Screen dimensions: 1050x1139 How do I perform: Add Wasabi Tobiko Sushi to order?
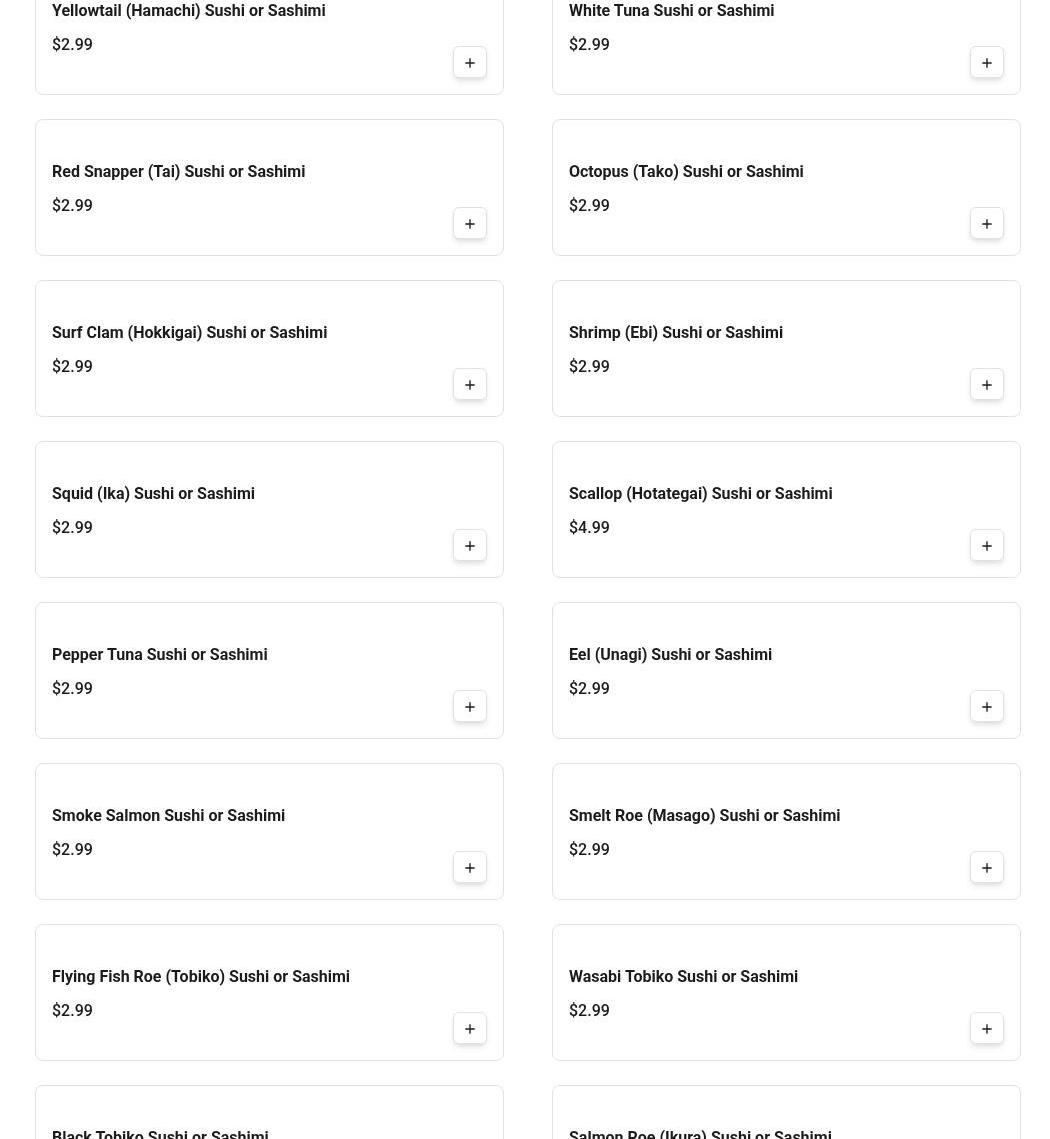click(986, 1029)
